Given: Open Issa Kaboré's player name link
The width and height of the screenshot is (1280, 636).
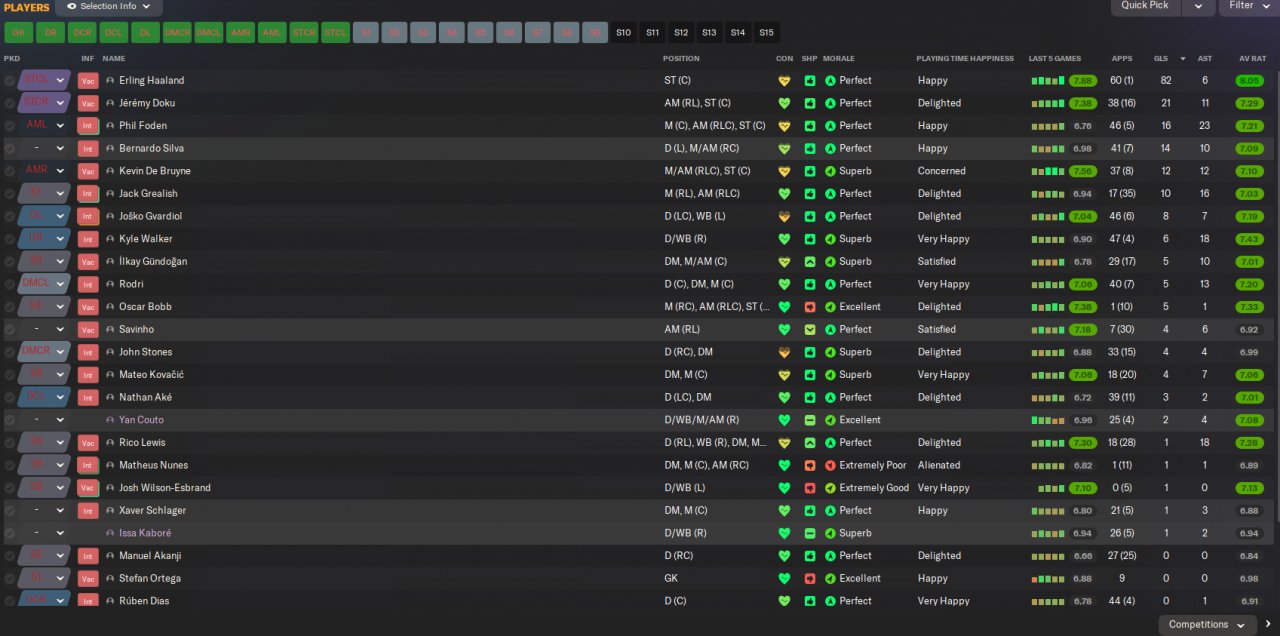Looking at the screenshot, I should tap(145, 533).
